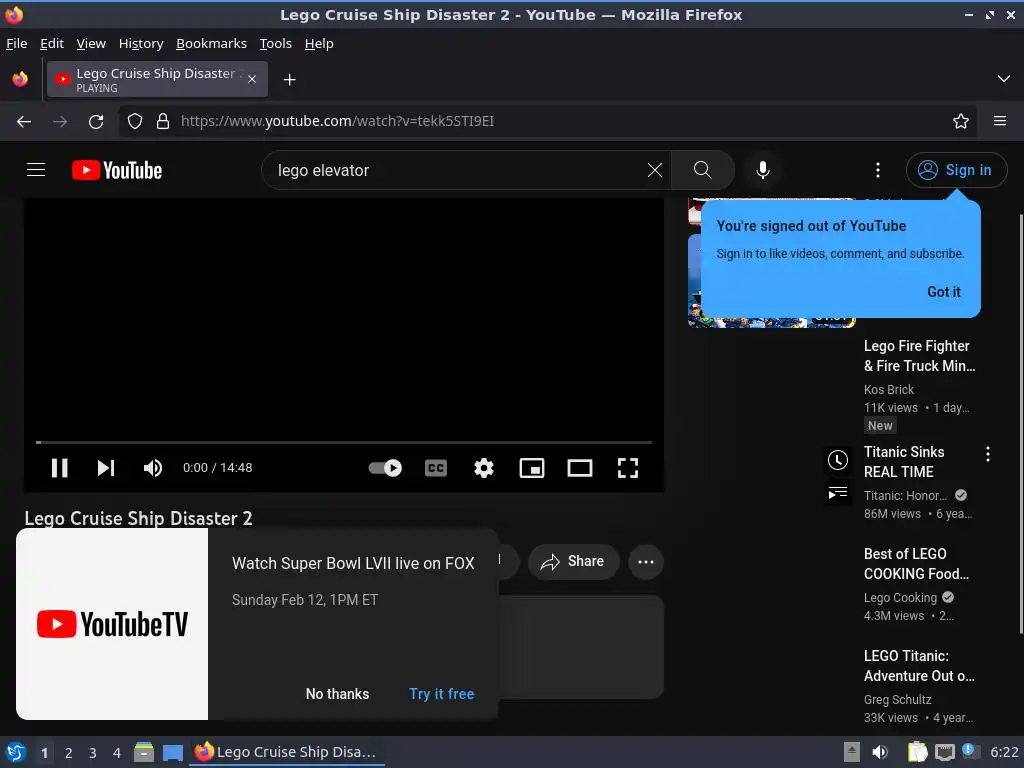Enable miniplayer mode
This screenshot has width=1024, height=768.
[532, 468]
